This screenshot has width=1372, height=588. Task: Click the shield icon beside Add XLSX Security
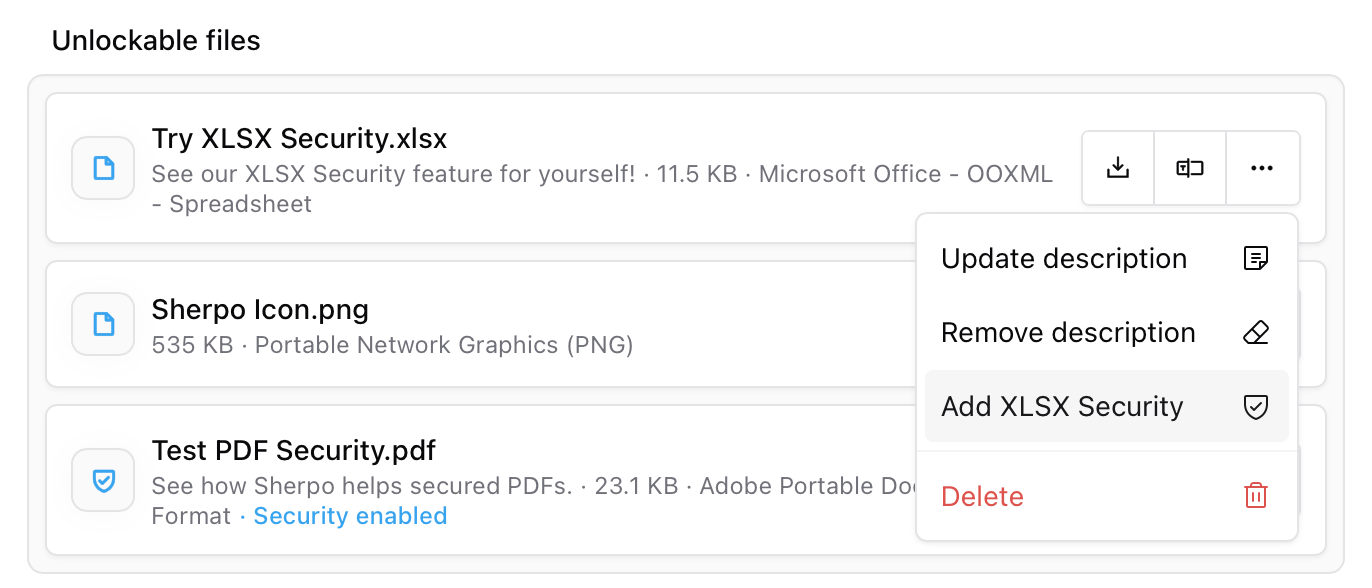coord(1256,406)
